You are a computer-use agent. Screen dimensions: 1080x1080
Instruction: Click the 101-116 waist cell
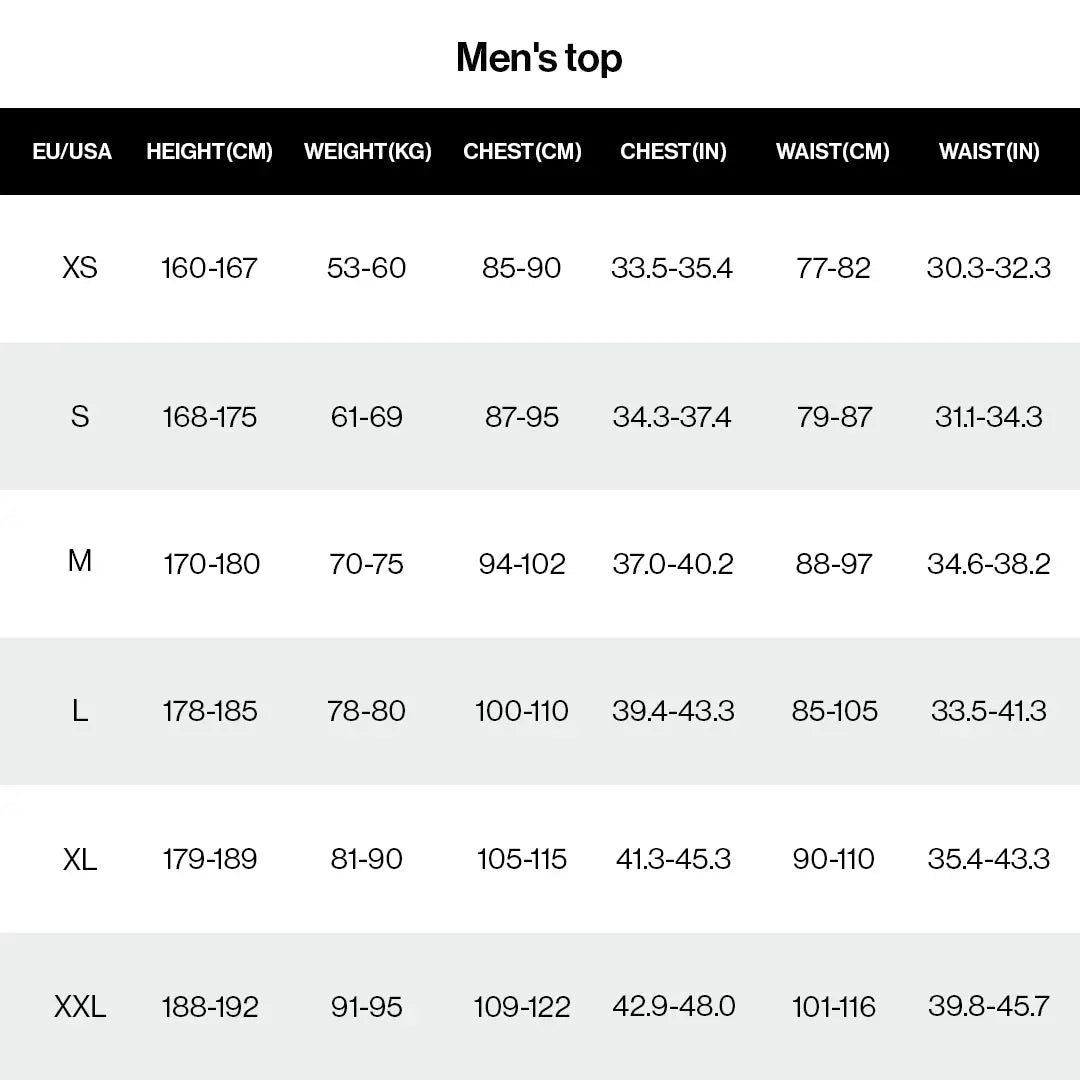tap(833, 1007)
